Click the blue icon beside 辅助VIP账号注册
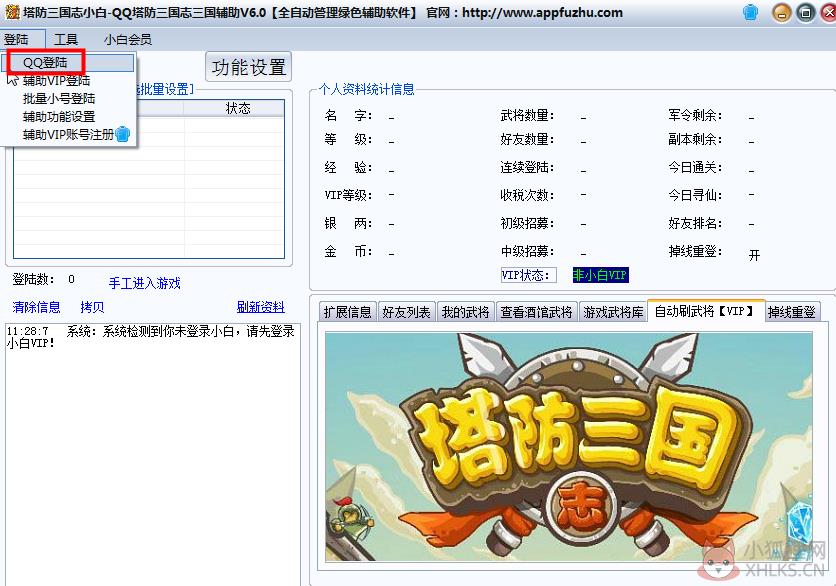Image resolution: width=836 pixels, height=586 pixels. 123,134
